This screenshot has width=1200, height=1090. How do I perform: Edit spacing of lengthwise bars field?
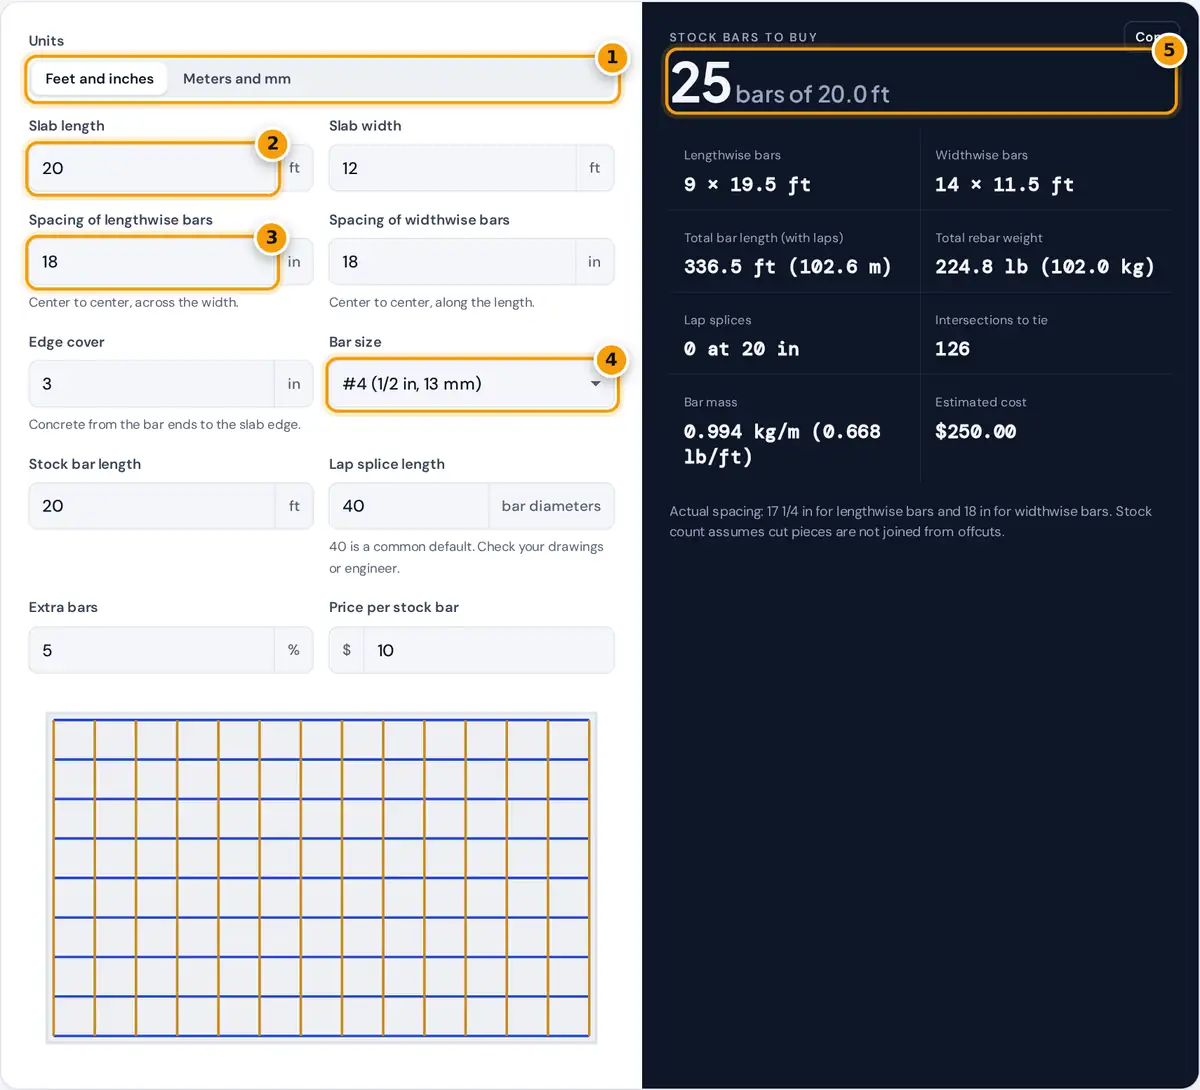pyautogui.click(x=152, y=262)
